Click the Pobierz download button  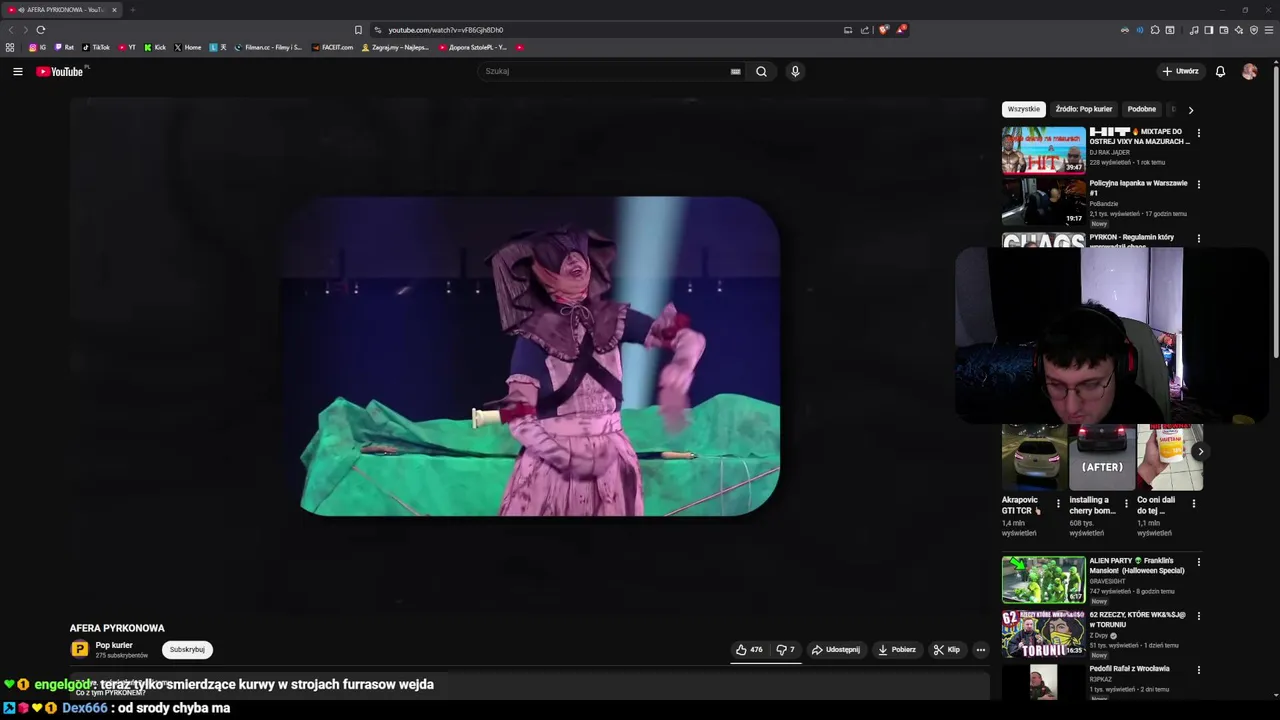pyautogui.click(x=897, y=649)
